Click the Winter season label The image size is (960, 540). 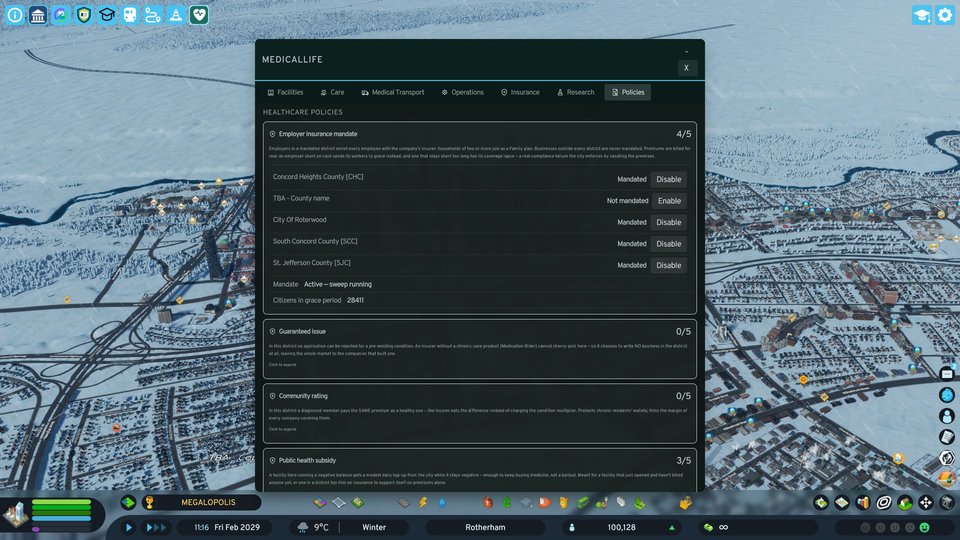374,527
